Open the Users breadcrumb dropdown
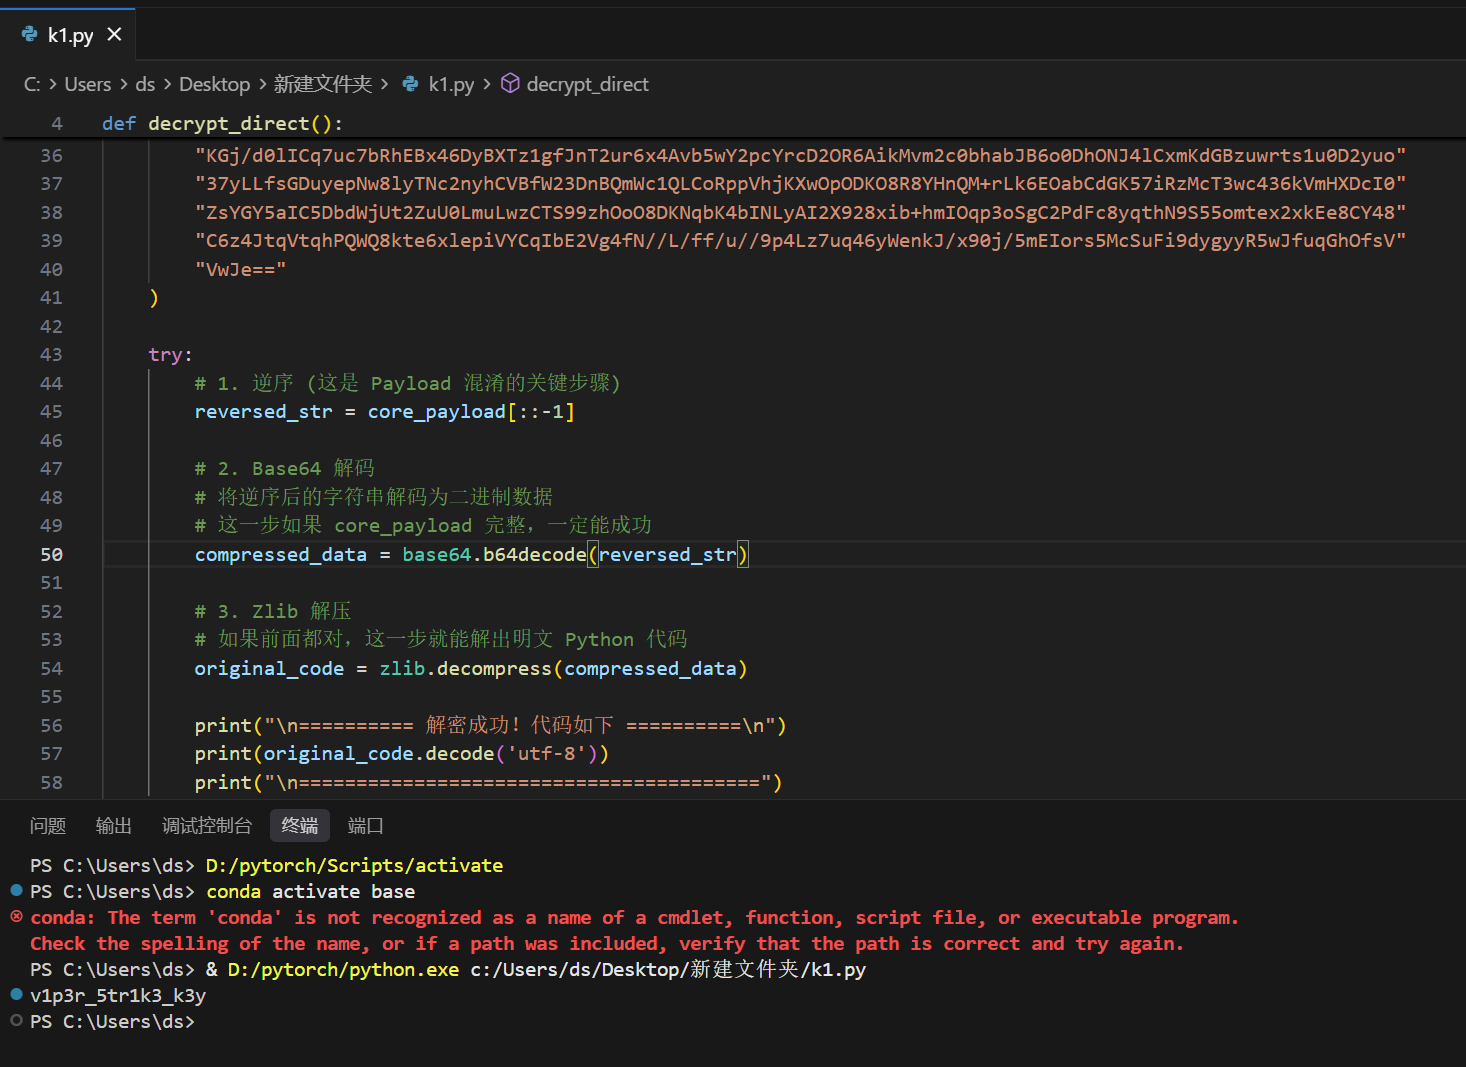Image resolution: width=1466 pixels, height=1067 pixels. coord(87,84)
